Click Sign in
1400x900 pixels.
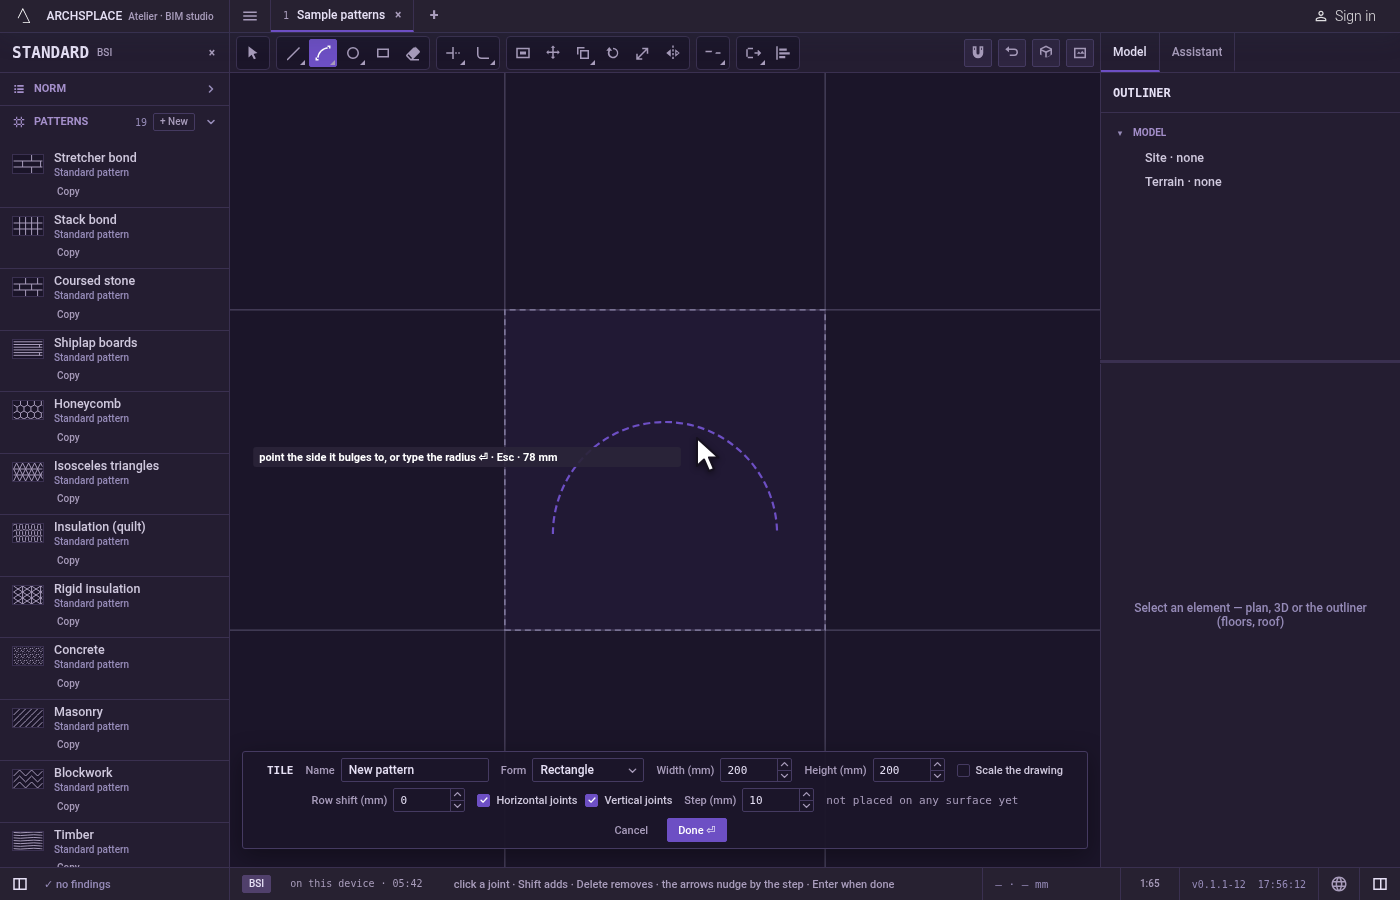(x=1344, y=16)
